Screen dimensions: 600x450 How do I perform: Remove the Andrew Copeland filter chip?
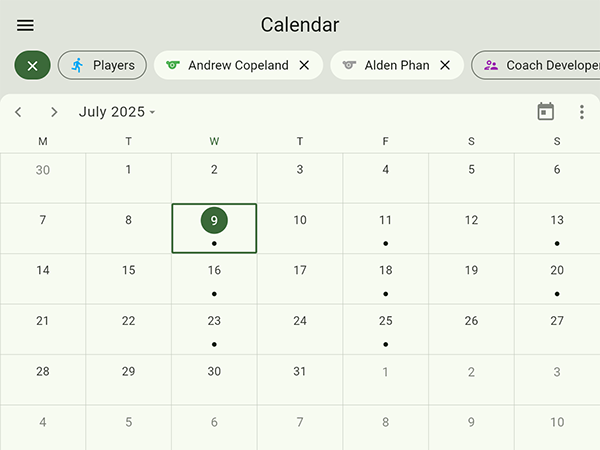(304, 65)
